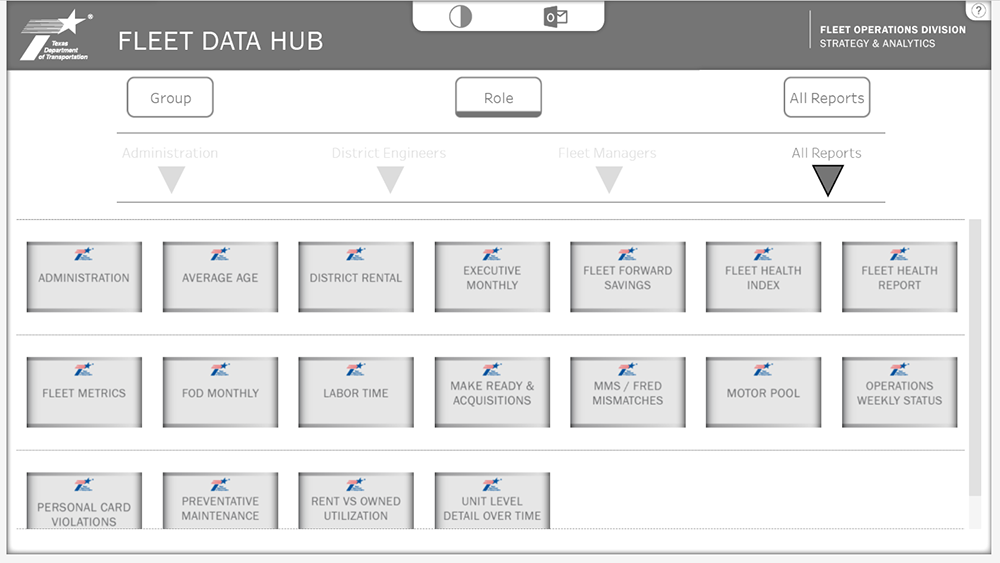Expand the District Engineers arrow
The width and height of the screenshot is (1000, 563).
pyautogui.click(x=390, y=180)
